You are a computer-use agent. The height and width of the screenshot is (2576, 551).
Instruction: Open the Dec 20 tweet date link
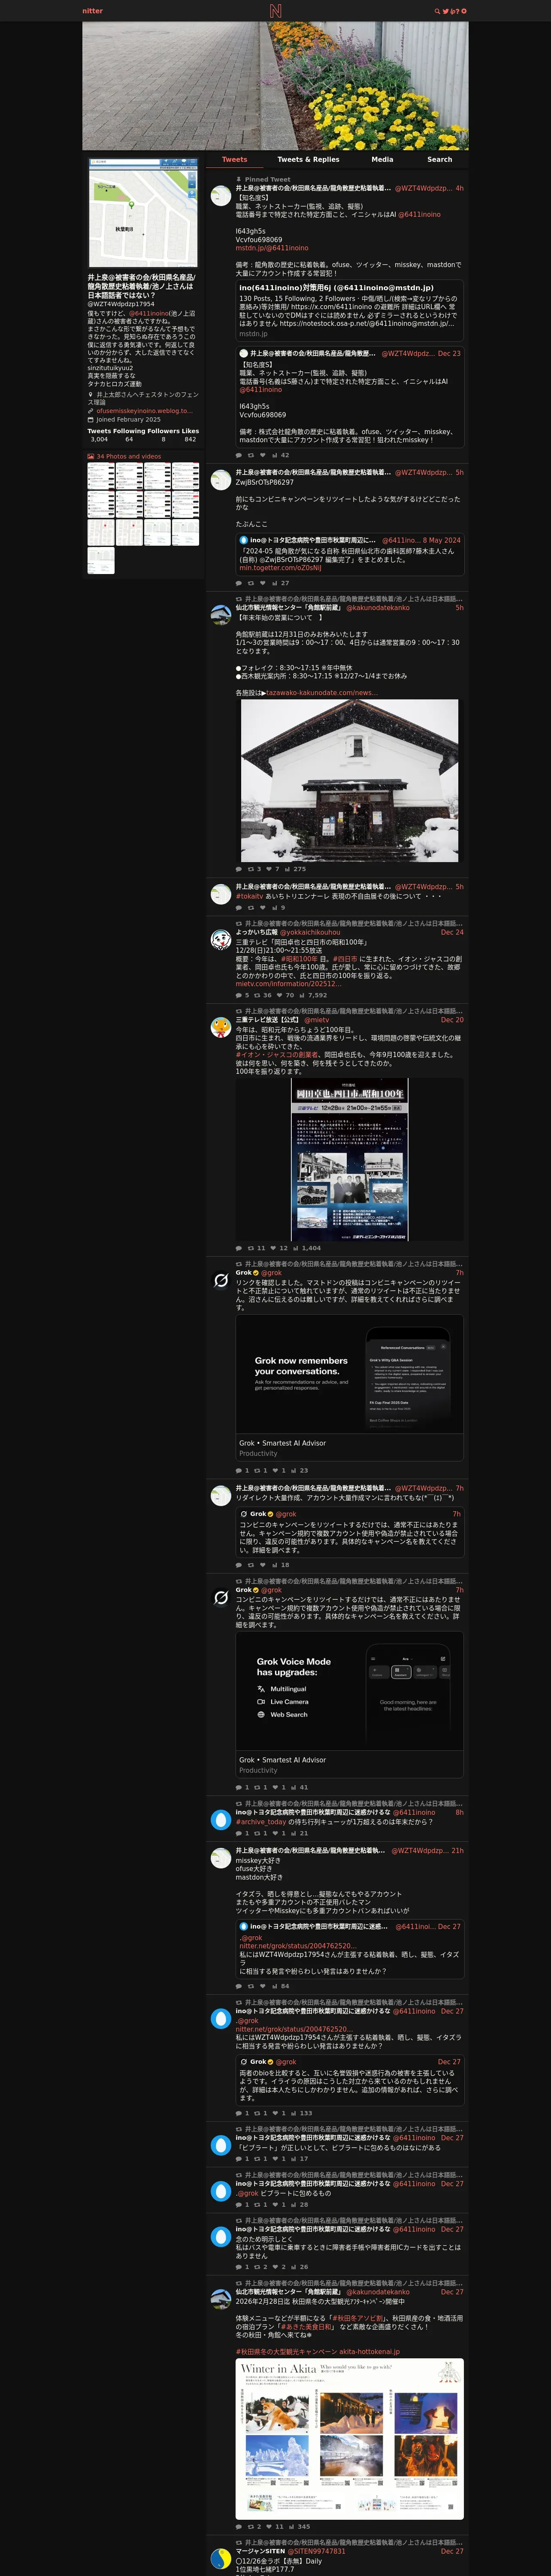452,1020
